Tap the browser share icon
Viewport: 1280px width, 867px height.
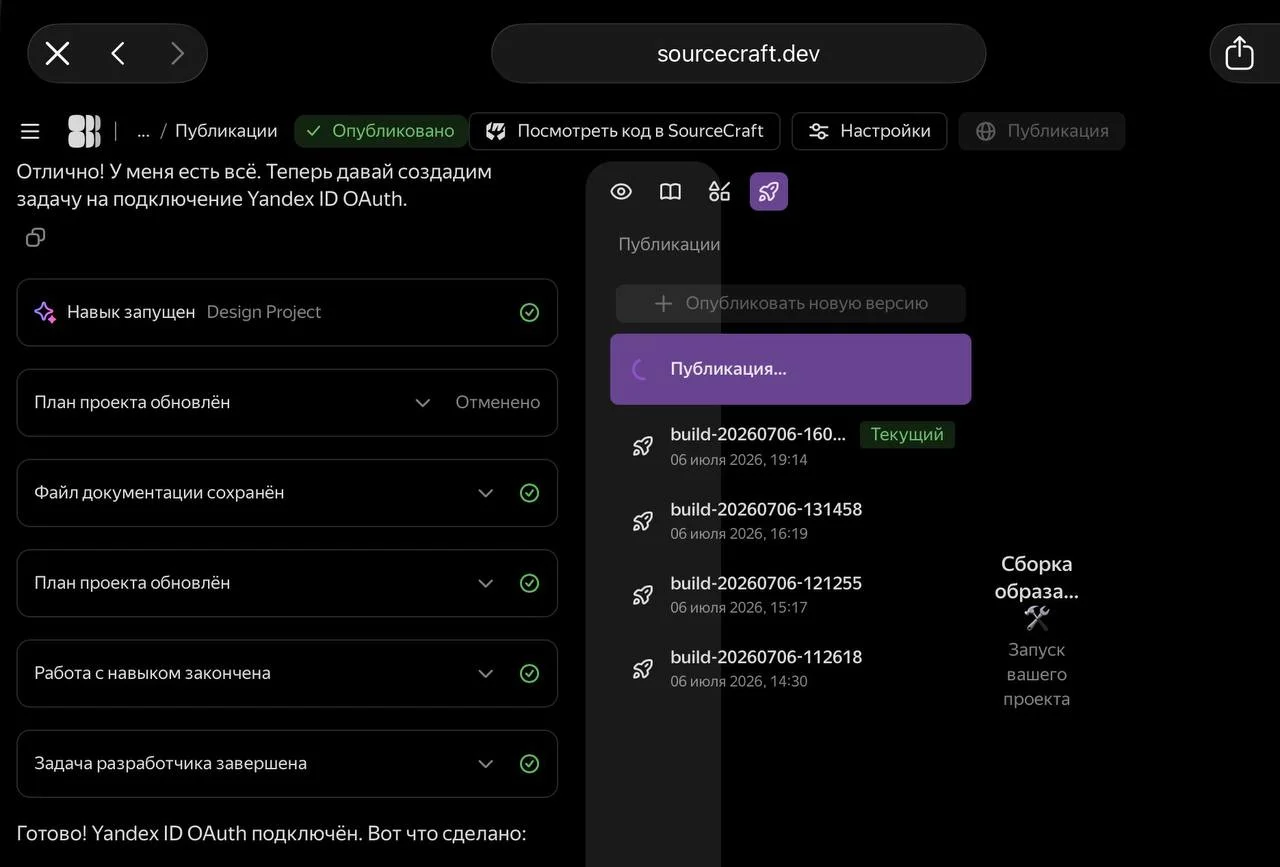tap(1239, 53)
